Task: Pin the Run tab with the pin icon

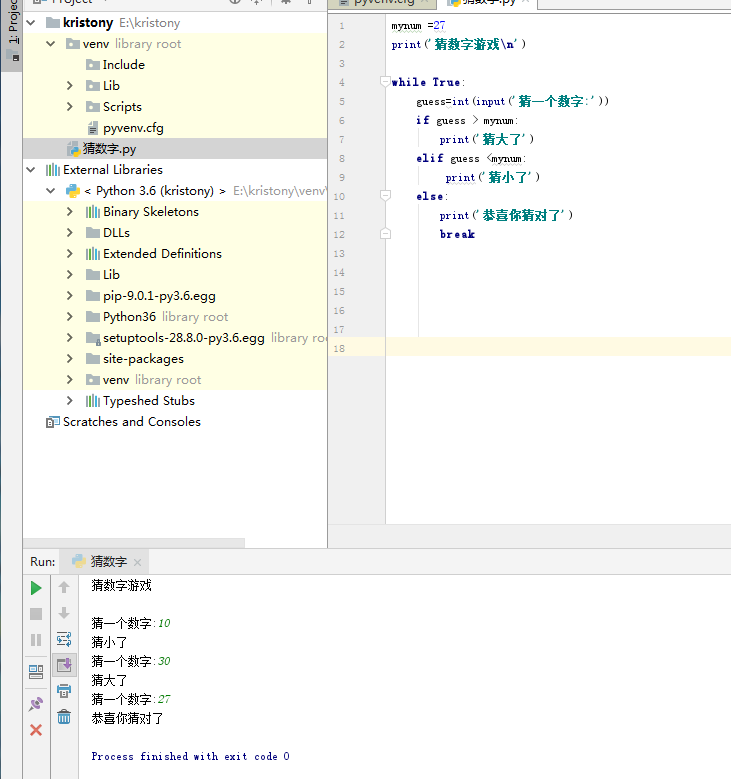Action: 36,704
